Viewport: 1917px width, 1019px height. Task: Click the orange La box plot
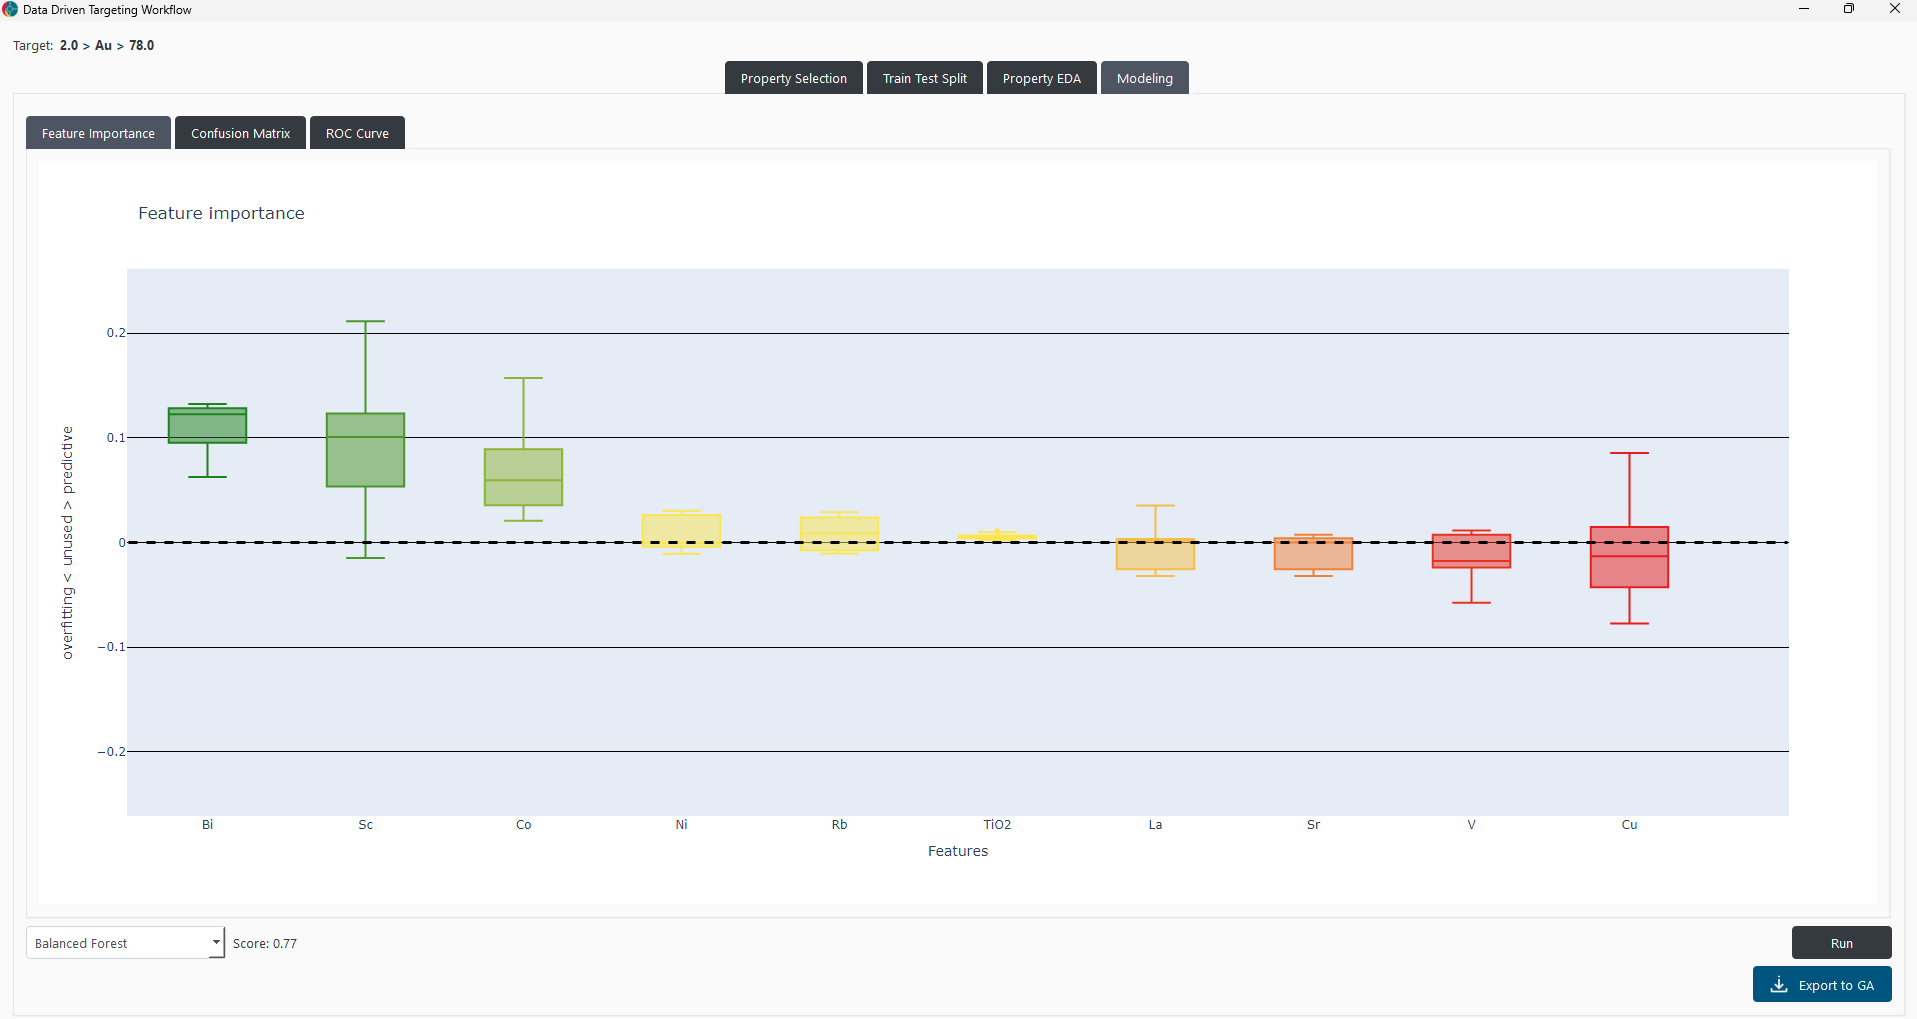1155,554
